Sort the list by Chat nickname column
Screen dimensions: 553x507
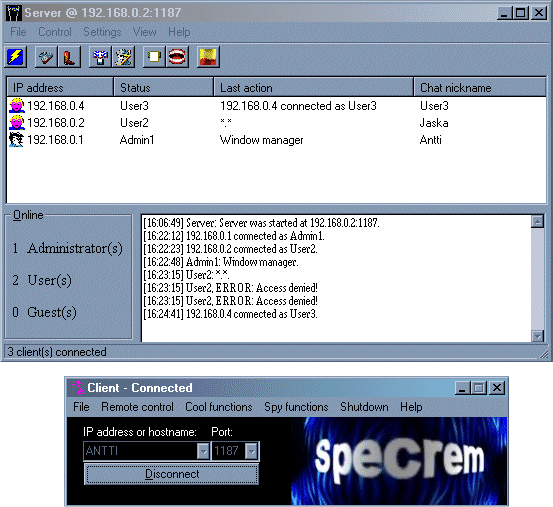tap(480, 87)
